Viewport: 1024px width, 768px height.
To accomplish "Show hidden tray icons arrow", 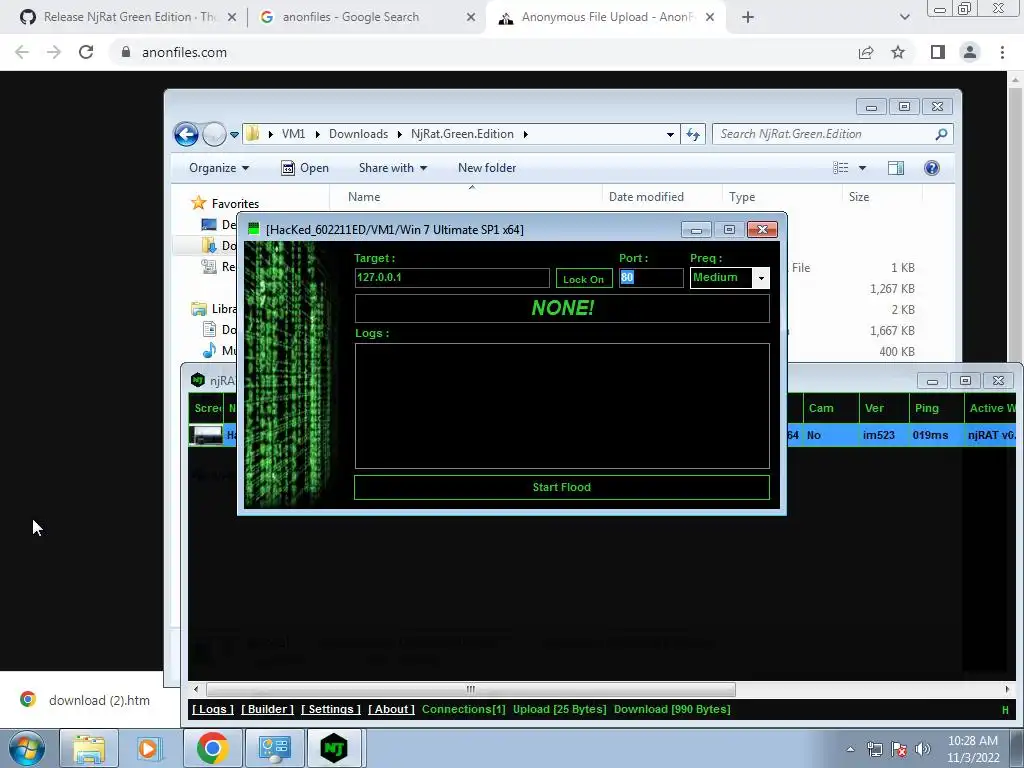I will coord(850,749).
